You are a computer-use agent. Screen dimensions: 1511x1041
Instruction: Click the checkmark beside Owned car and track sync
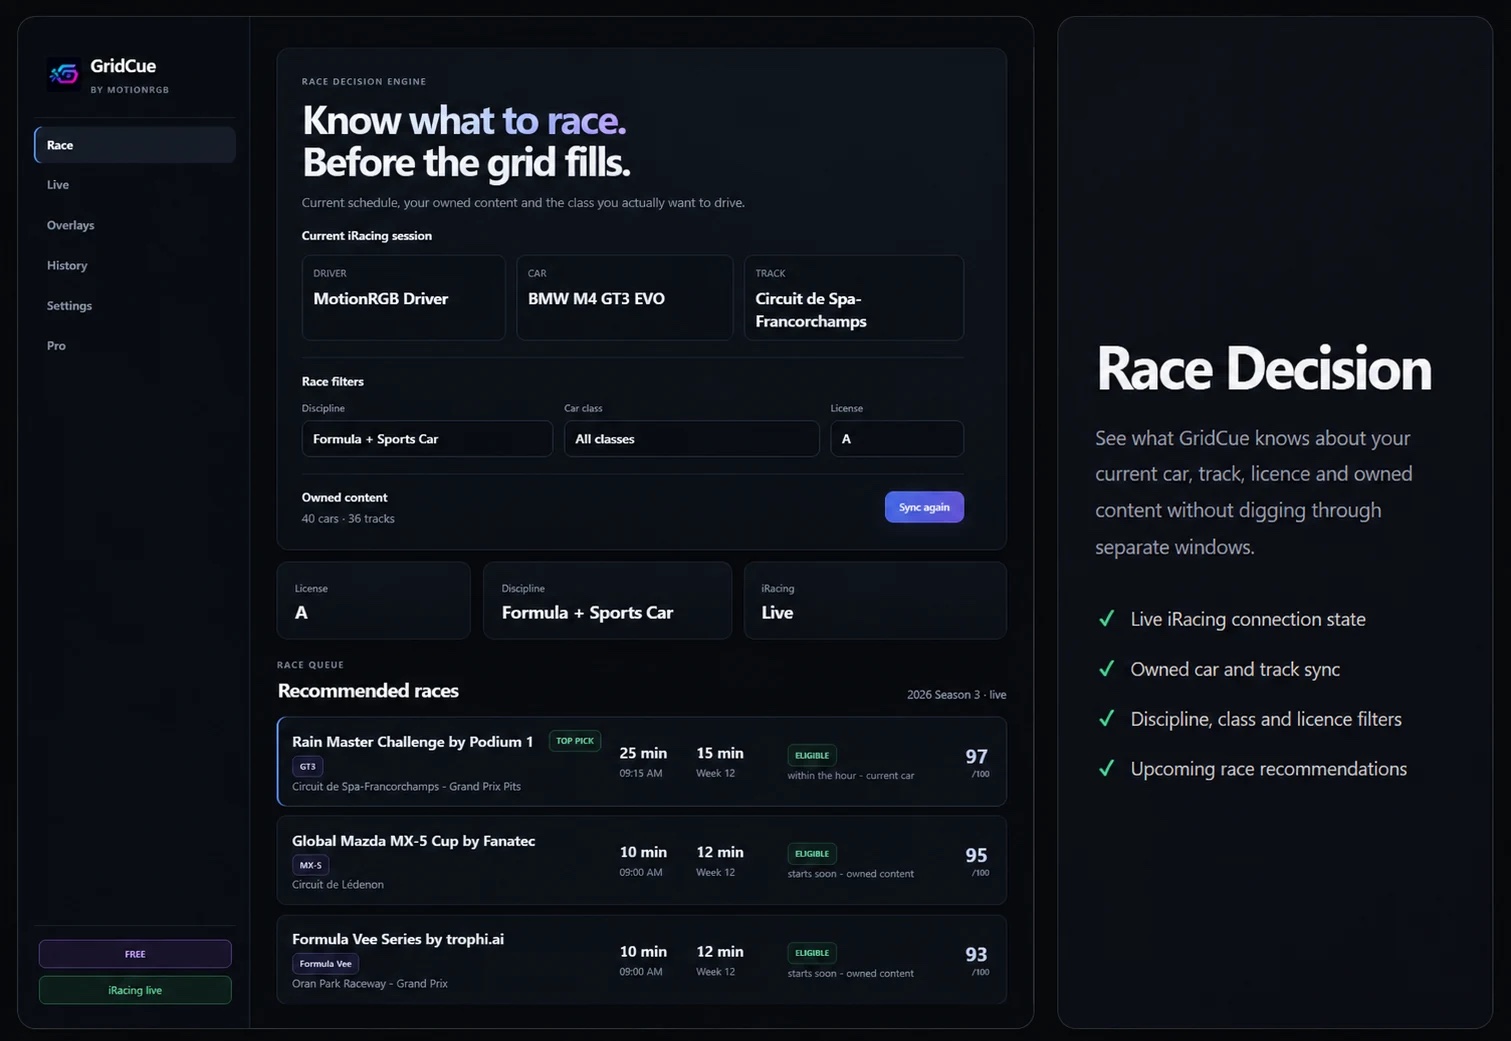click(1106, 669)
